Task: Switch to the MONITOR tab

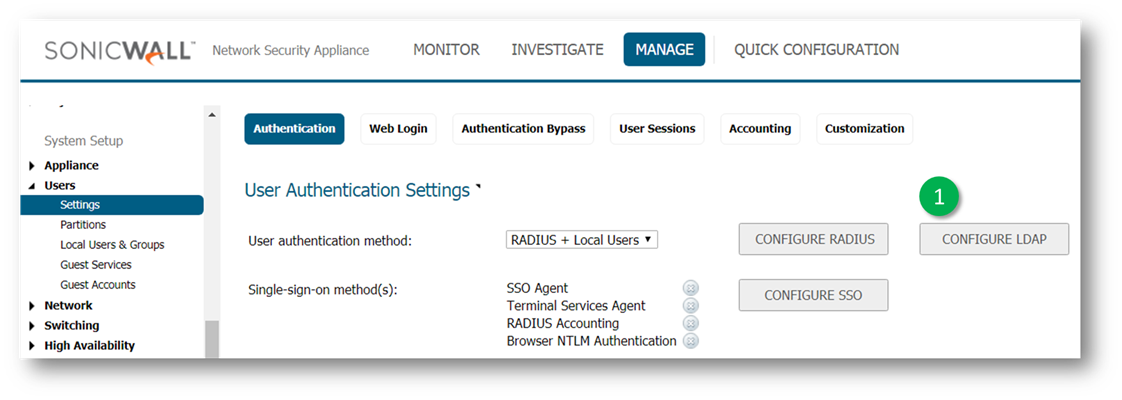Action: click(x=446, y=50)
